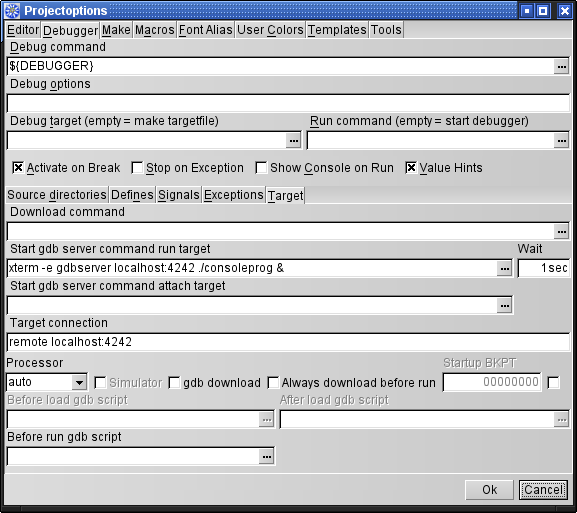
Task: Open browse button for Debug command field
Action: click(x=561, y=67)
